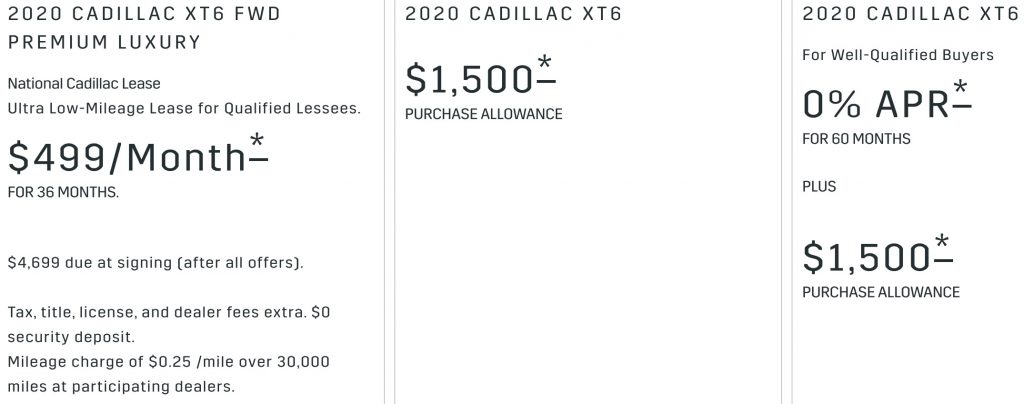Click the FOR 60 MONTHS term text
This screenshot has width=1024, height=404.
click(x=856, y=139)
